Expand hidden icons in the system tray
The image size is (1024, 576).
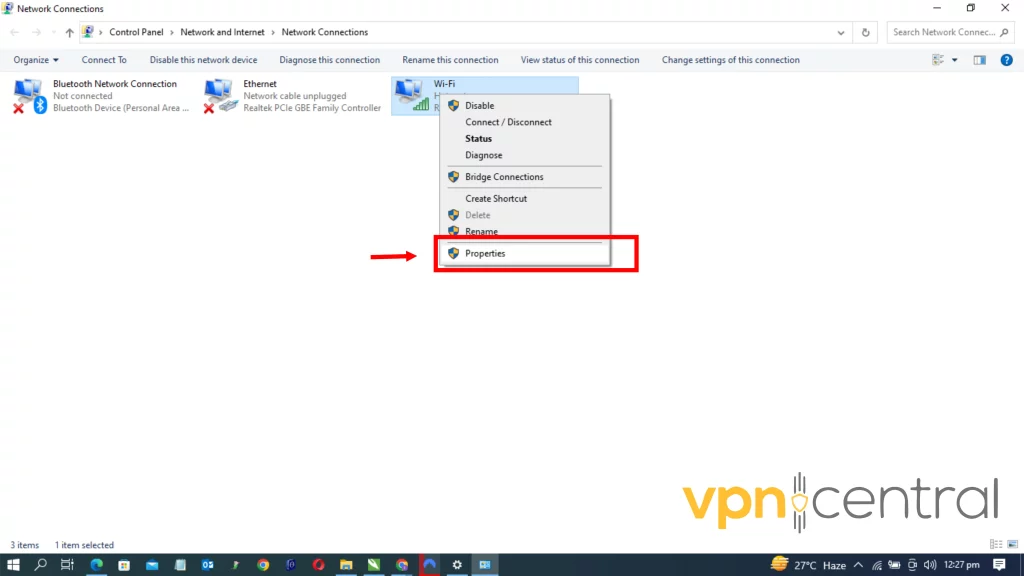(860, 565)
